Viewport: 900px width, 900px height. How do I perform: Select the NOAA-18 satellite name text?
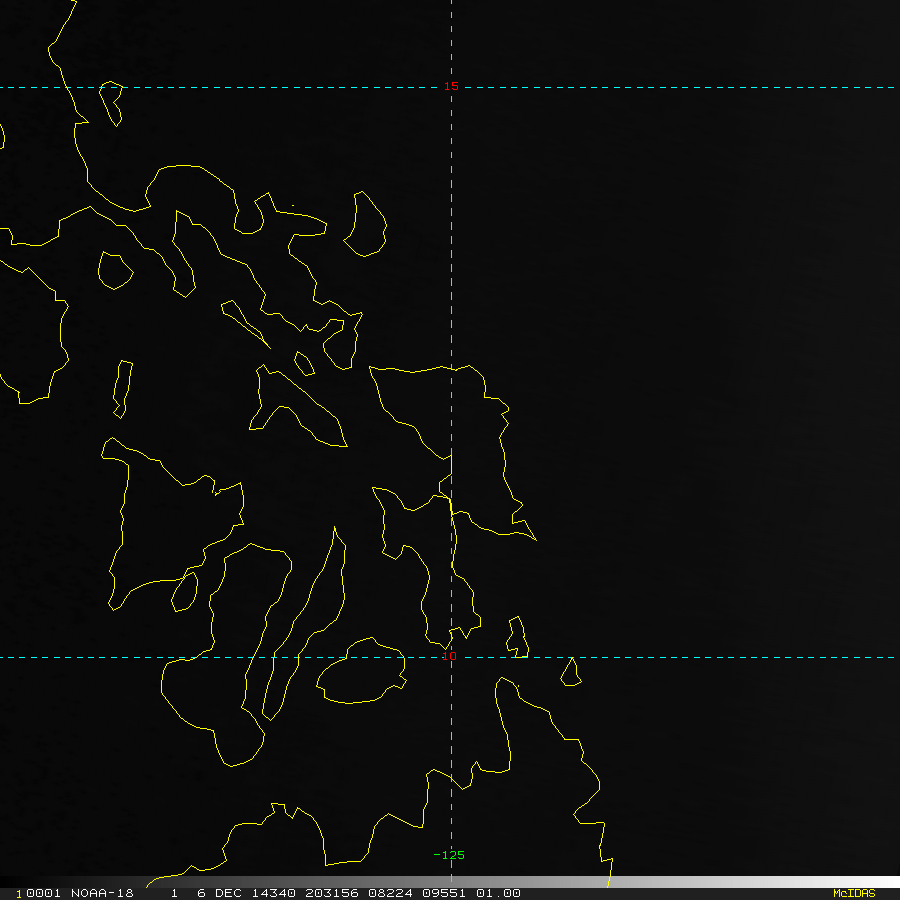[x=102, y=893]
